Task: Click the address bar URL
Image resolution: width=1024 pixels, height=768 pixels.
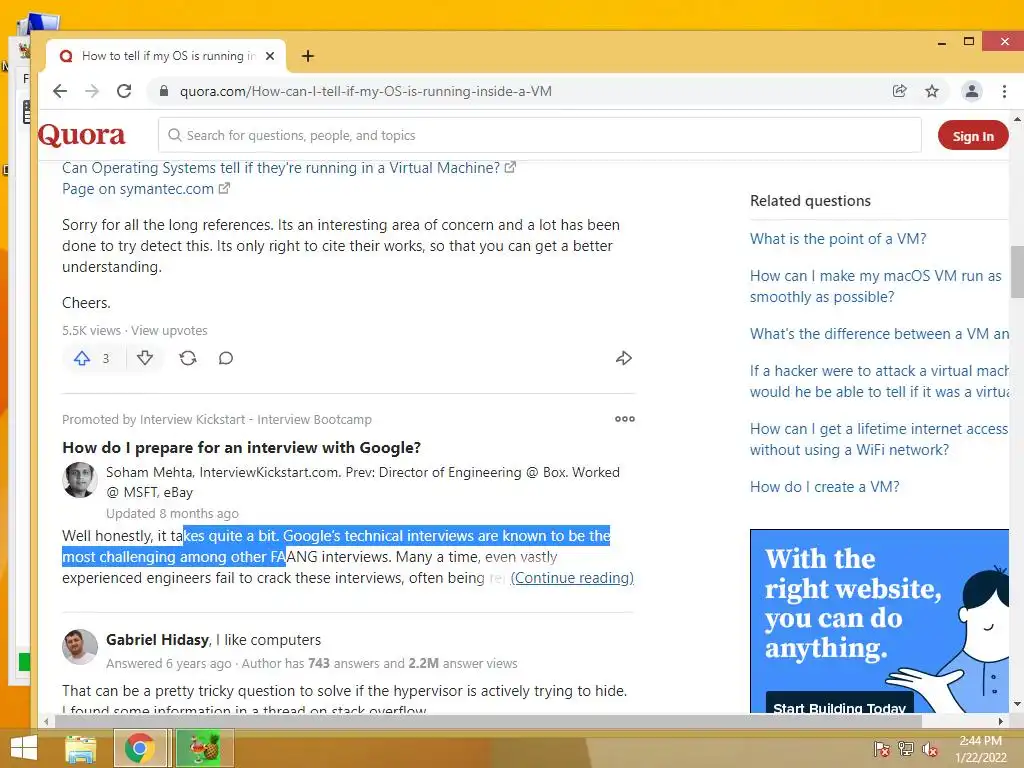Action: [366, 91]
